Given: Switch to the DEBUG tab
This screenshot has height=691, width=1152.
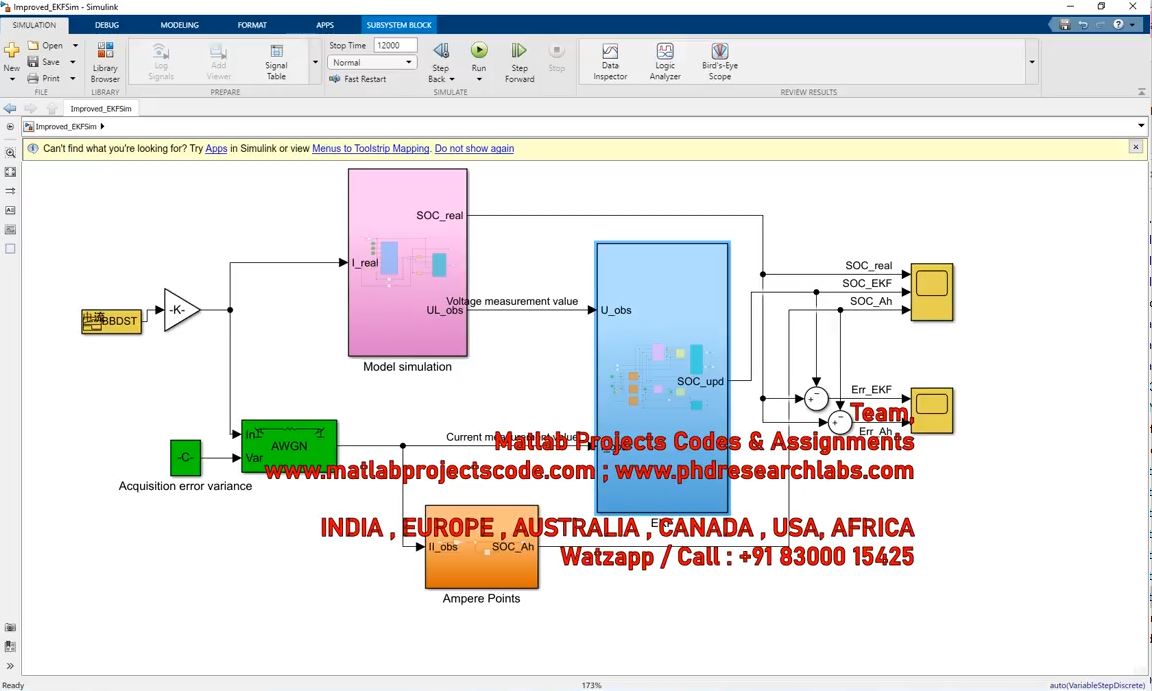Looking at the screenshot, I should [106, 25].
